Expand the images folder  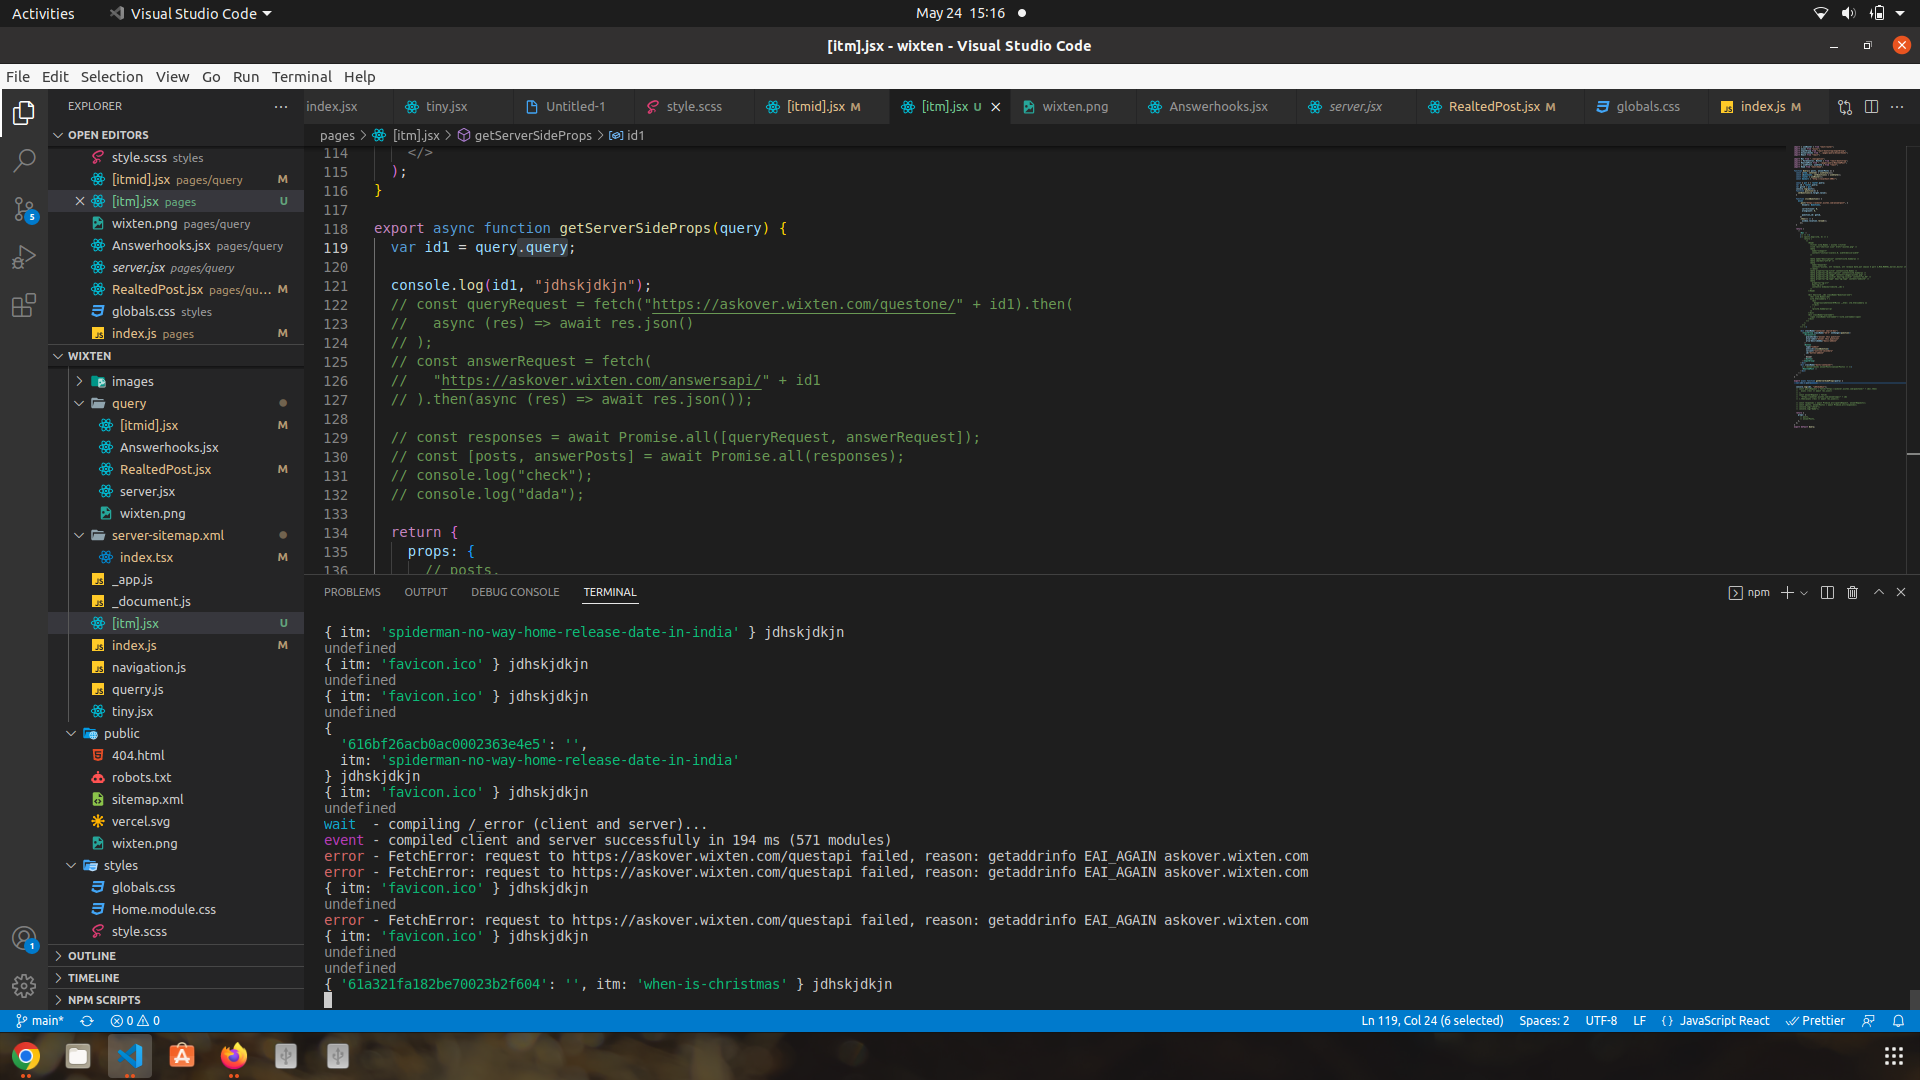point(79,381)
